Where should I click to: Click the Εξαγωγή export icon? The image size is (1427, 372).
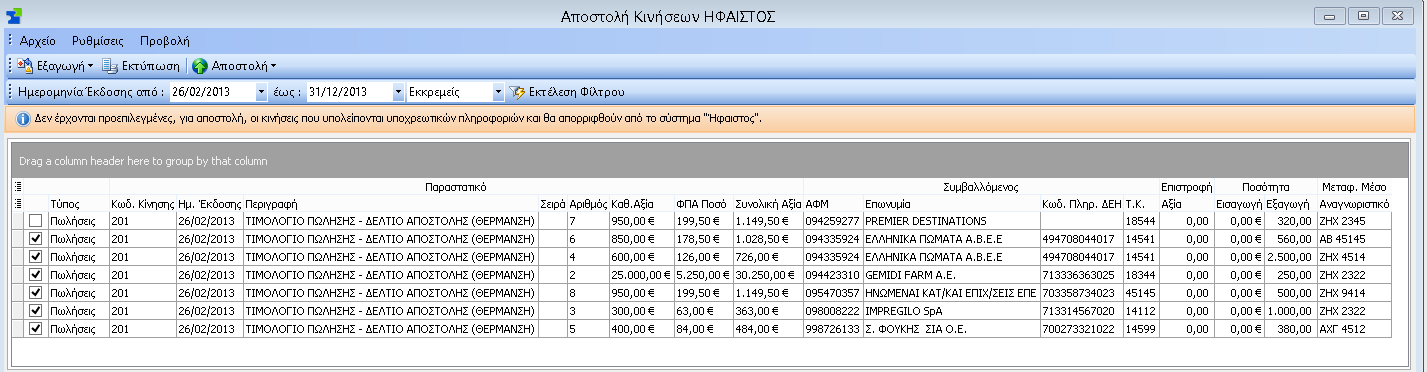point(25,66)
